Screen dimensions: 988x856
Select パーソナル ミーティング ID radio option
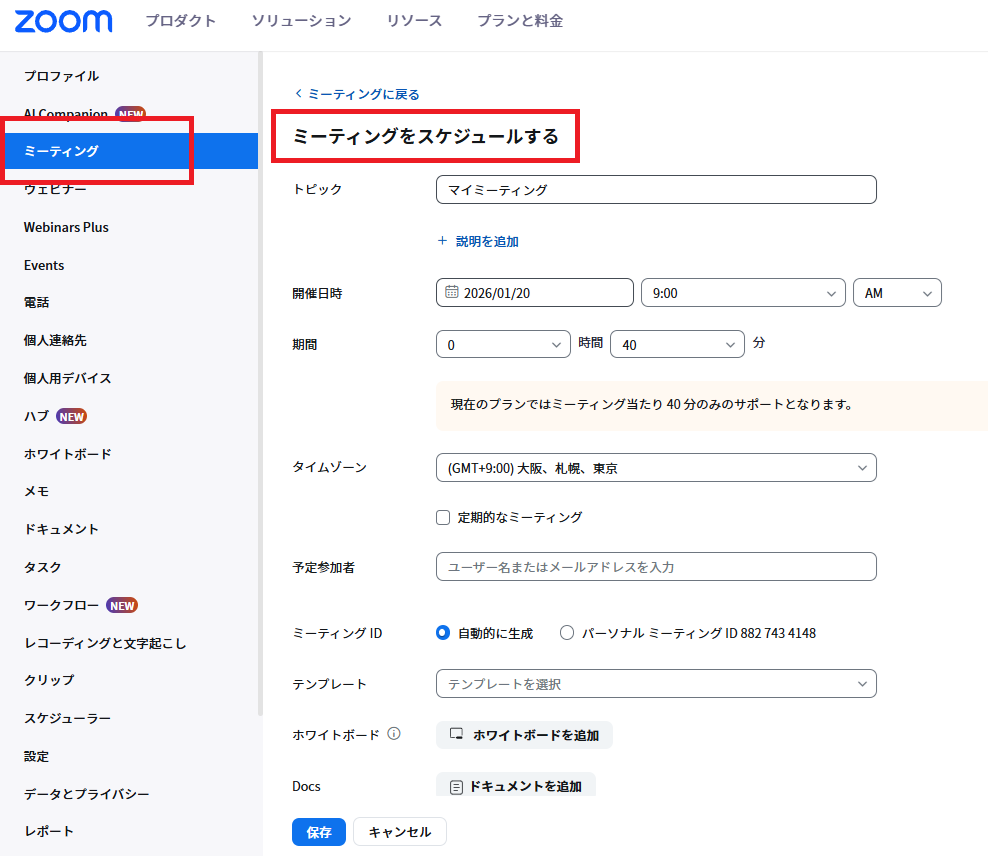(567, 633)
